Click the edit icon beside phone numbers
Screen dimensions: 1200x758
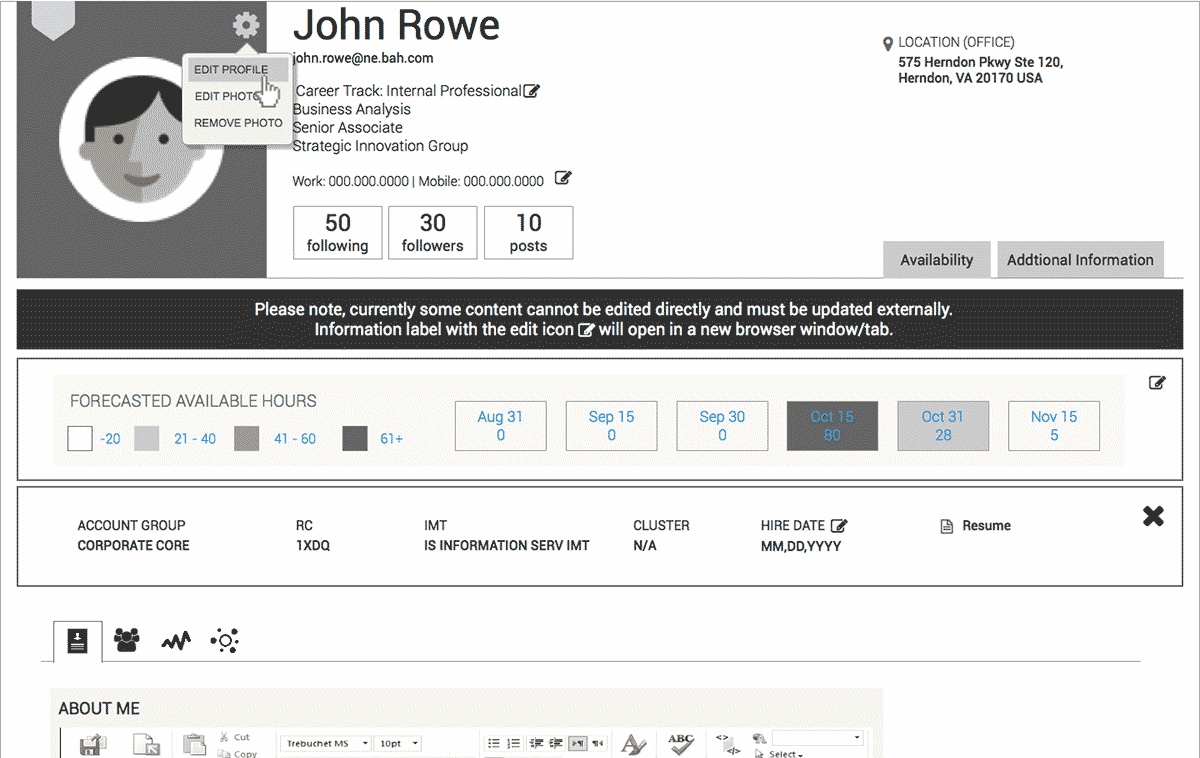tap(563, 179)
